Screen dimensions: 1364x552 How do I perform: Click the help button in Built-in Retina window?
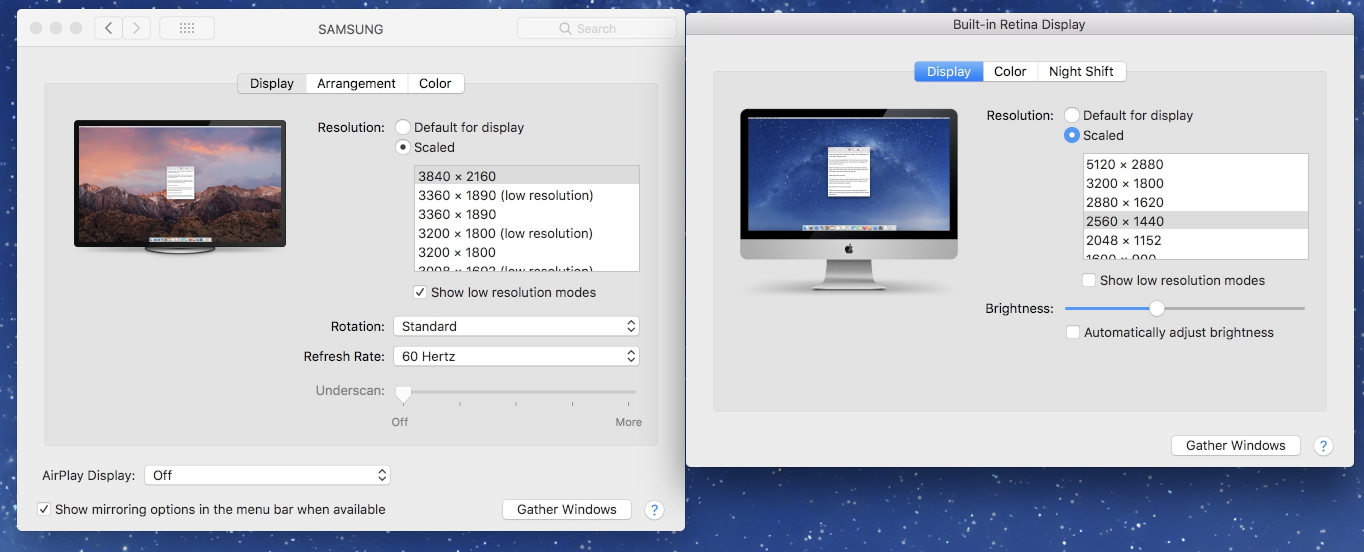[1323, 446]
